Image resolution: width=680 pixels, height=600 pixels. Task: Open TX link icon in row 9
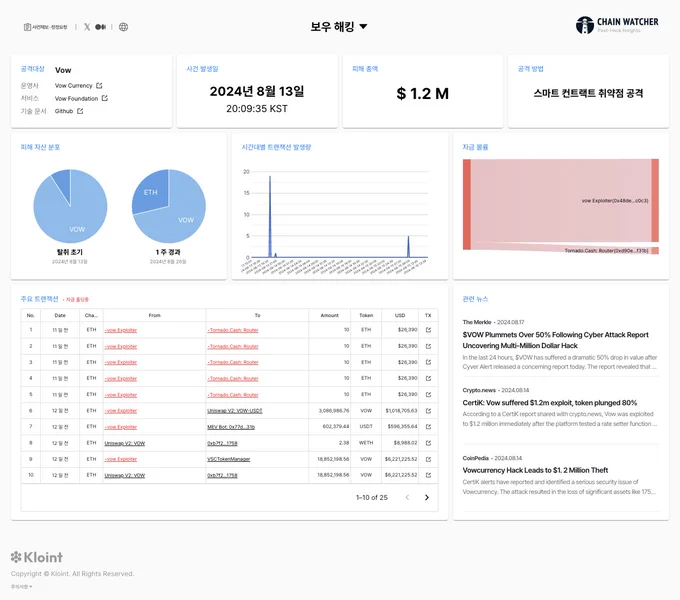(428, 459)
